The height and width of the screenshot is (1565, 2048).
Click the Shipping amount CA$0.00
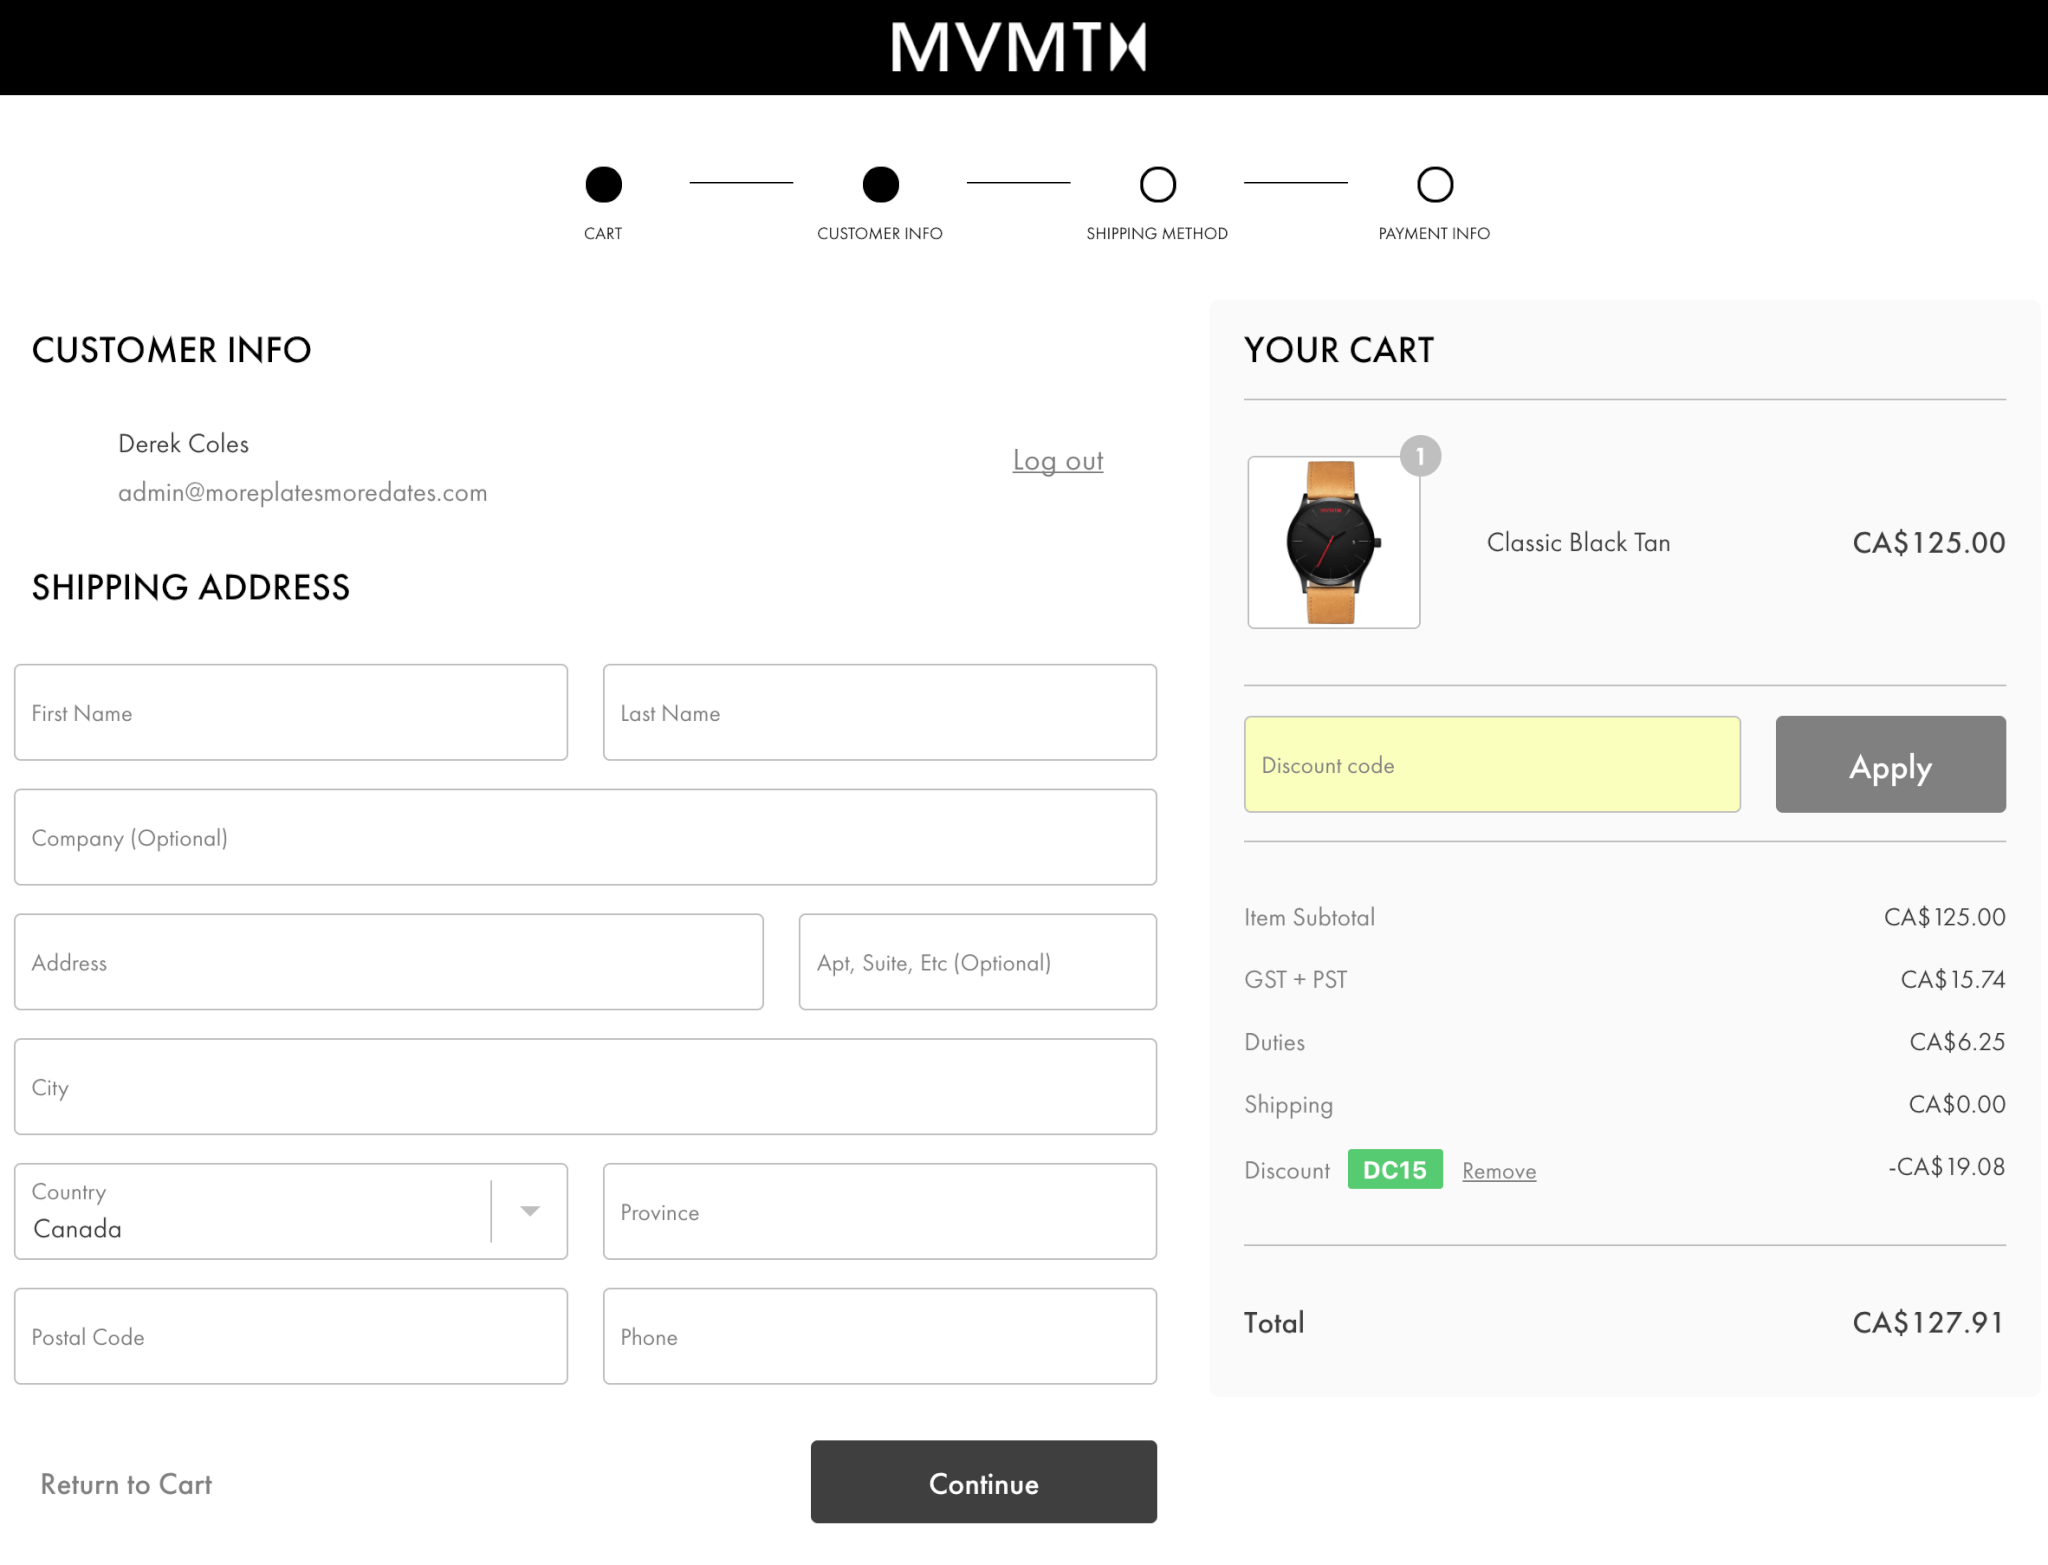1957,1104
